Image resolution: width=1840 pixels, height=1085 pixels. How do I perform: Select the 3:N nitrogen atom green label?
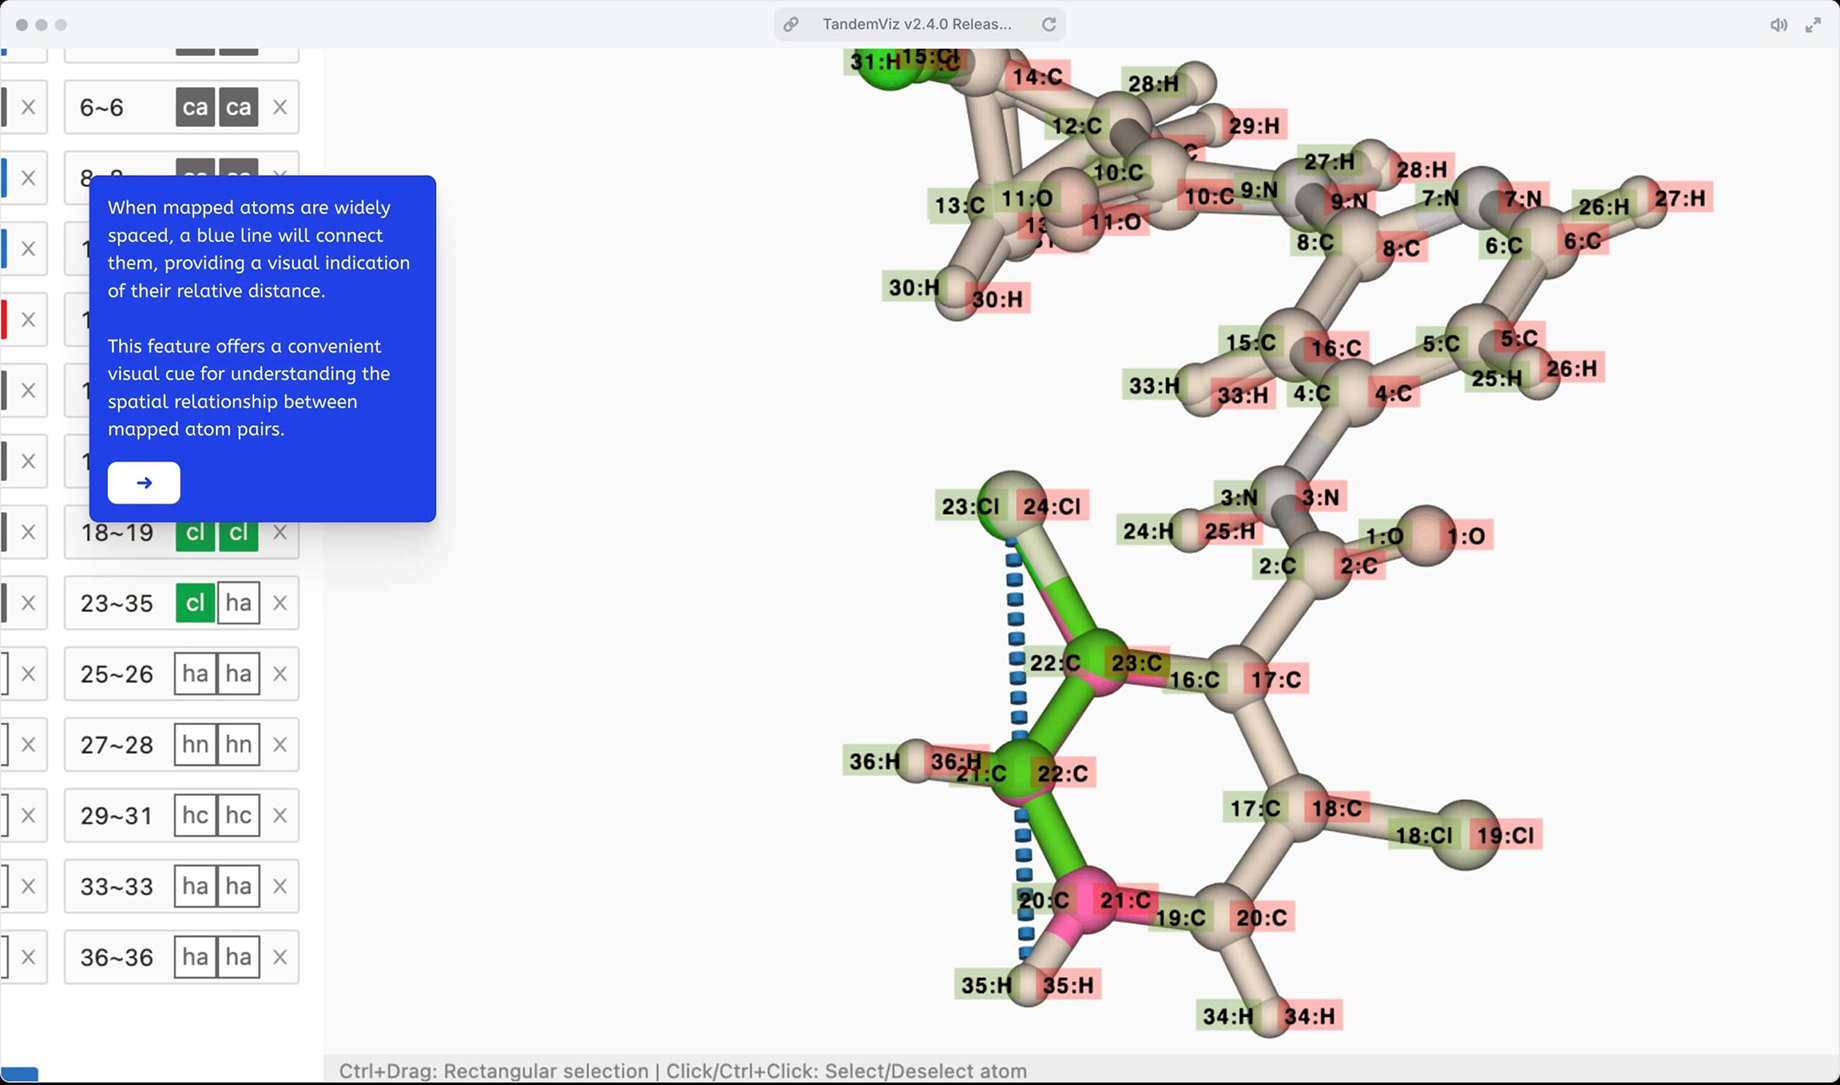pos(1238,497)
